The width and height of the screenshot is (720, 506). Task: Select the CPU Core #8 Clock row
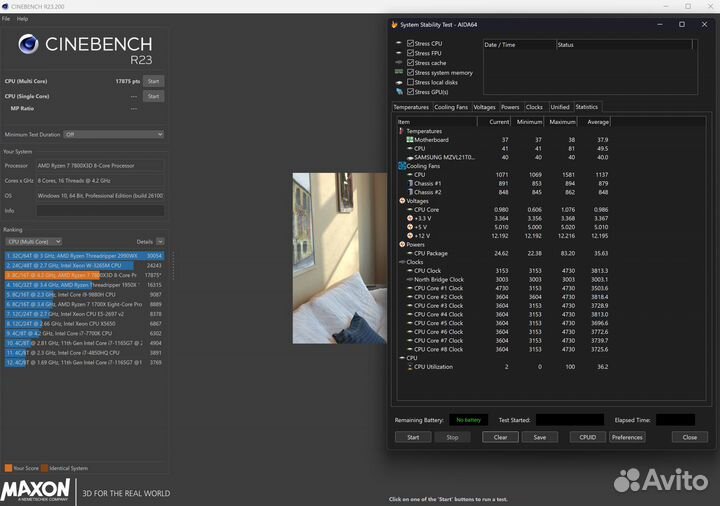[504, 349]
